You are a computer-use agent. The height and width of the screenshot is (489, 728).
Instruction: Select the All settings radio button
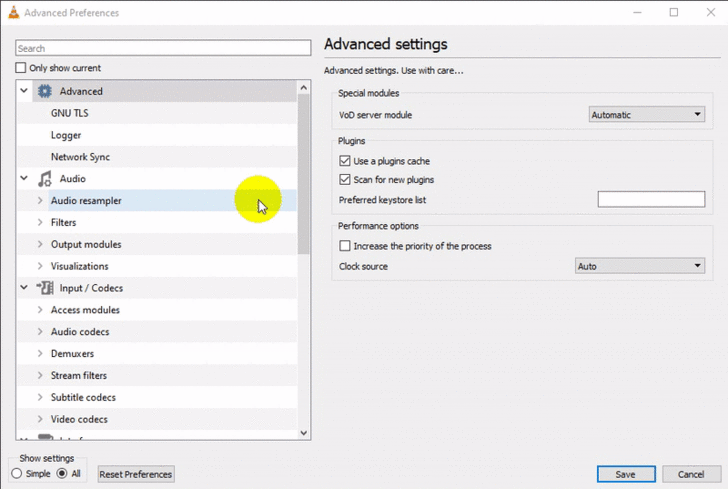(62, 474)
